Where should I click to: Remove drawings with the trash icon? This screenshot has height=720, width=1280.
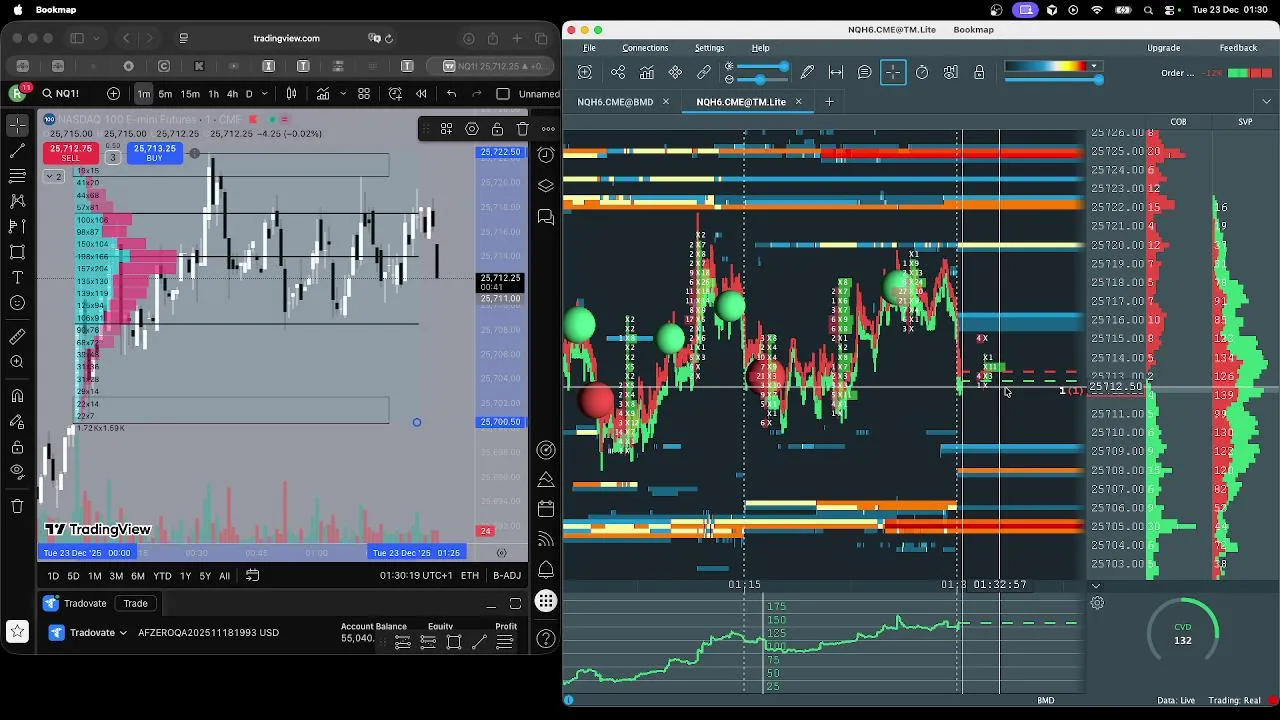[17, 506]
